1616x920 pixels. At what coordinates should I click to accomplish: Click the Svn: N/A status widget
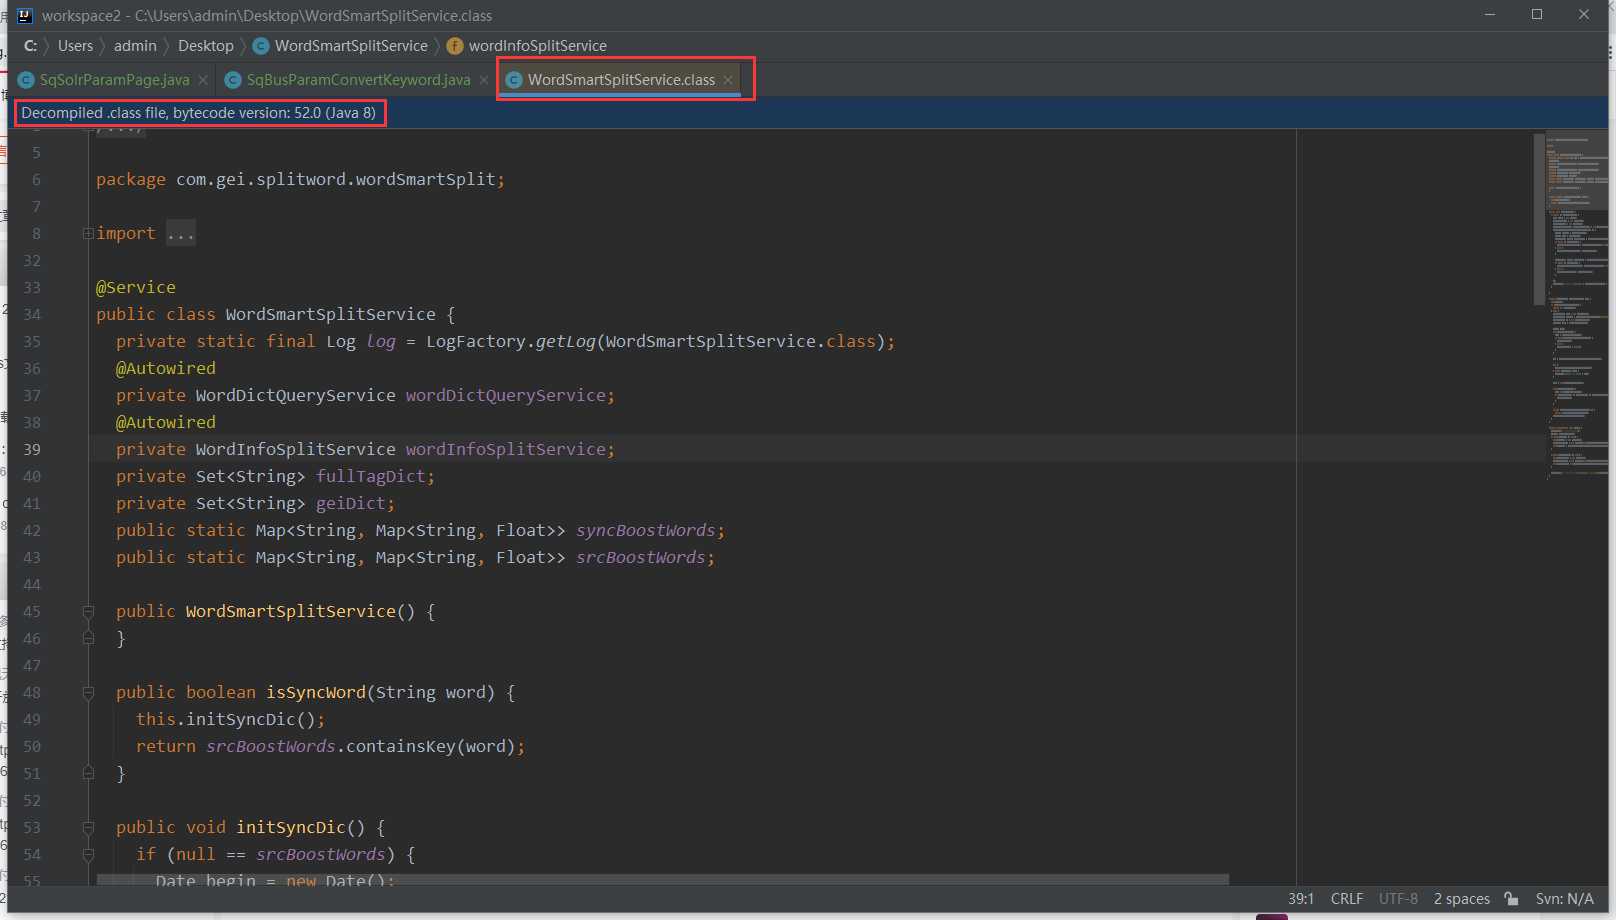coord(1565,899)
